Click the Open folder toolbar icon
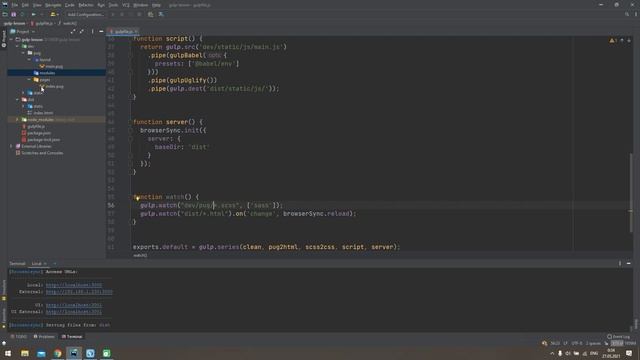The image size is (640, 360). (5, 14)
